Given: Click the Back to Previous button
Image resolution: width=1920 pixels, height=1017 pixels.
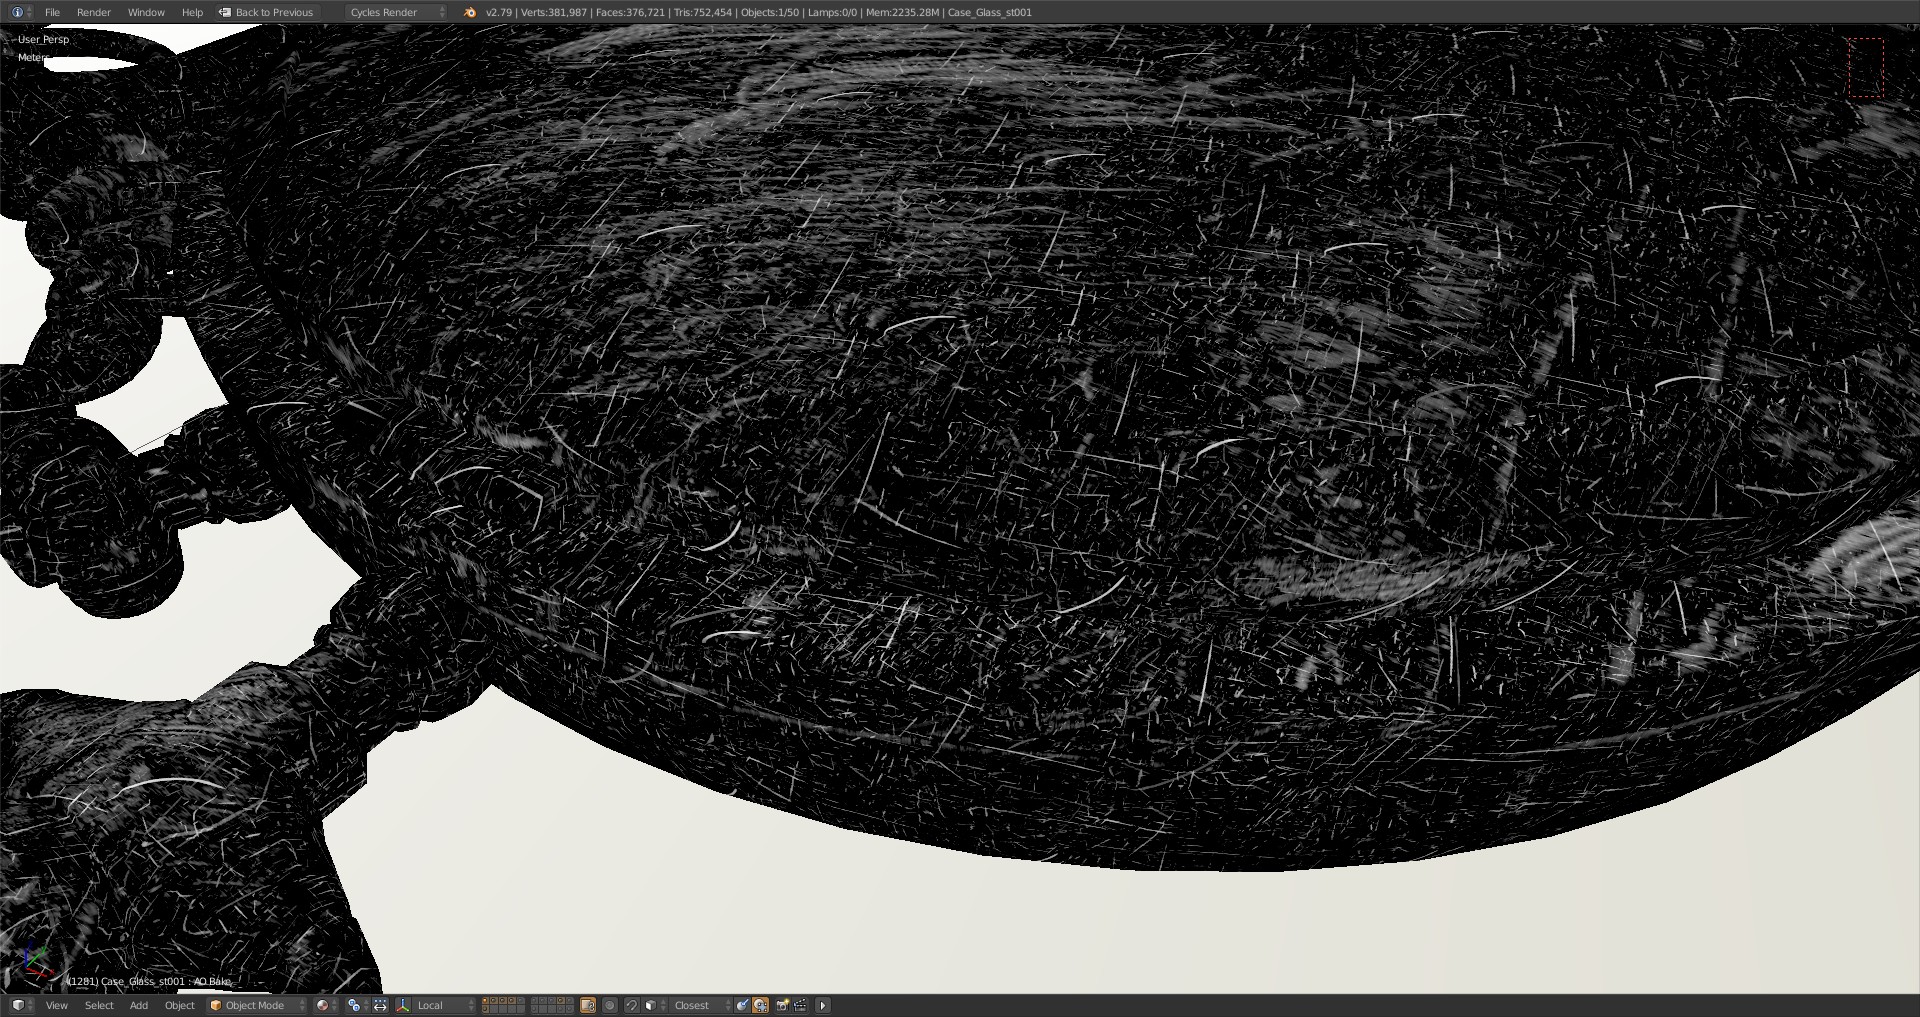Looking at the screenshot, I should click(x=266, y=12).
